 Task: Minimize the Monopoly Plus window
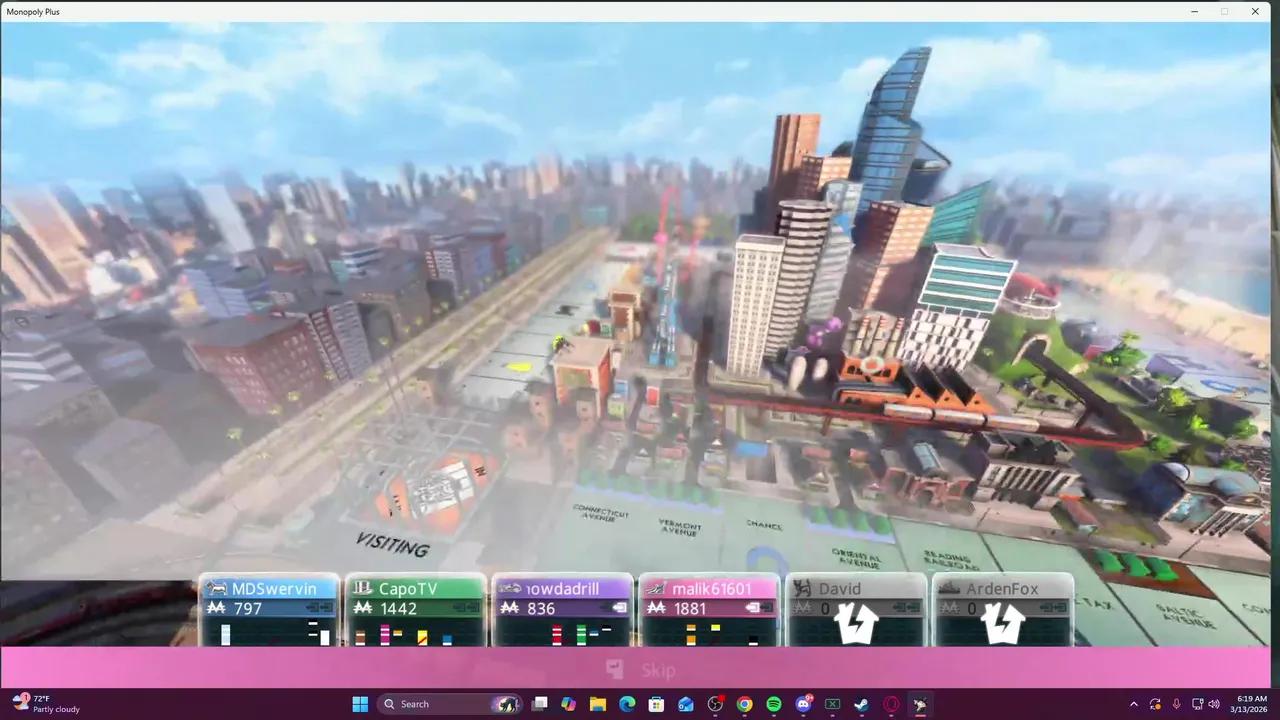1195,11
